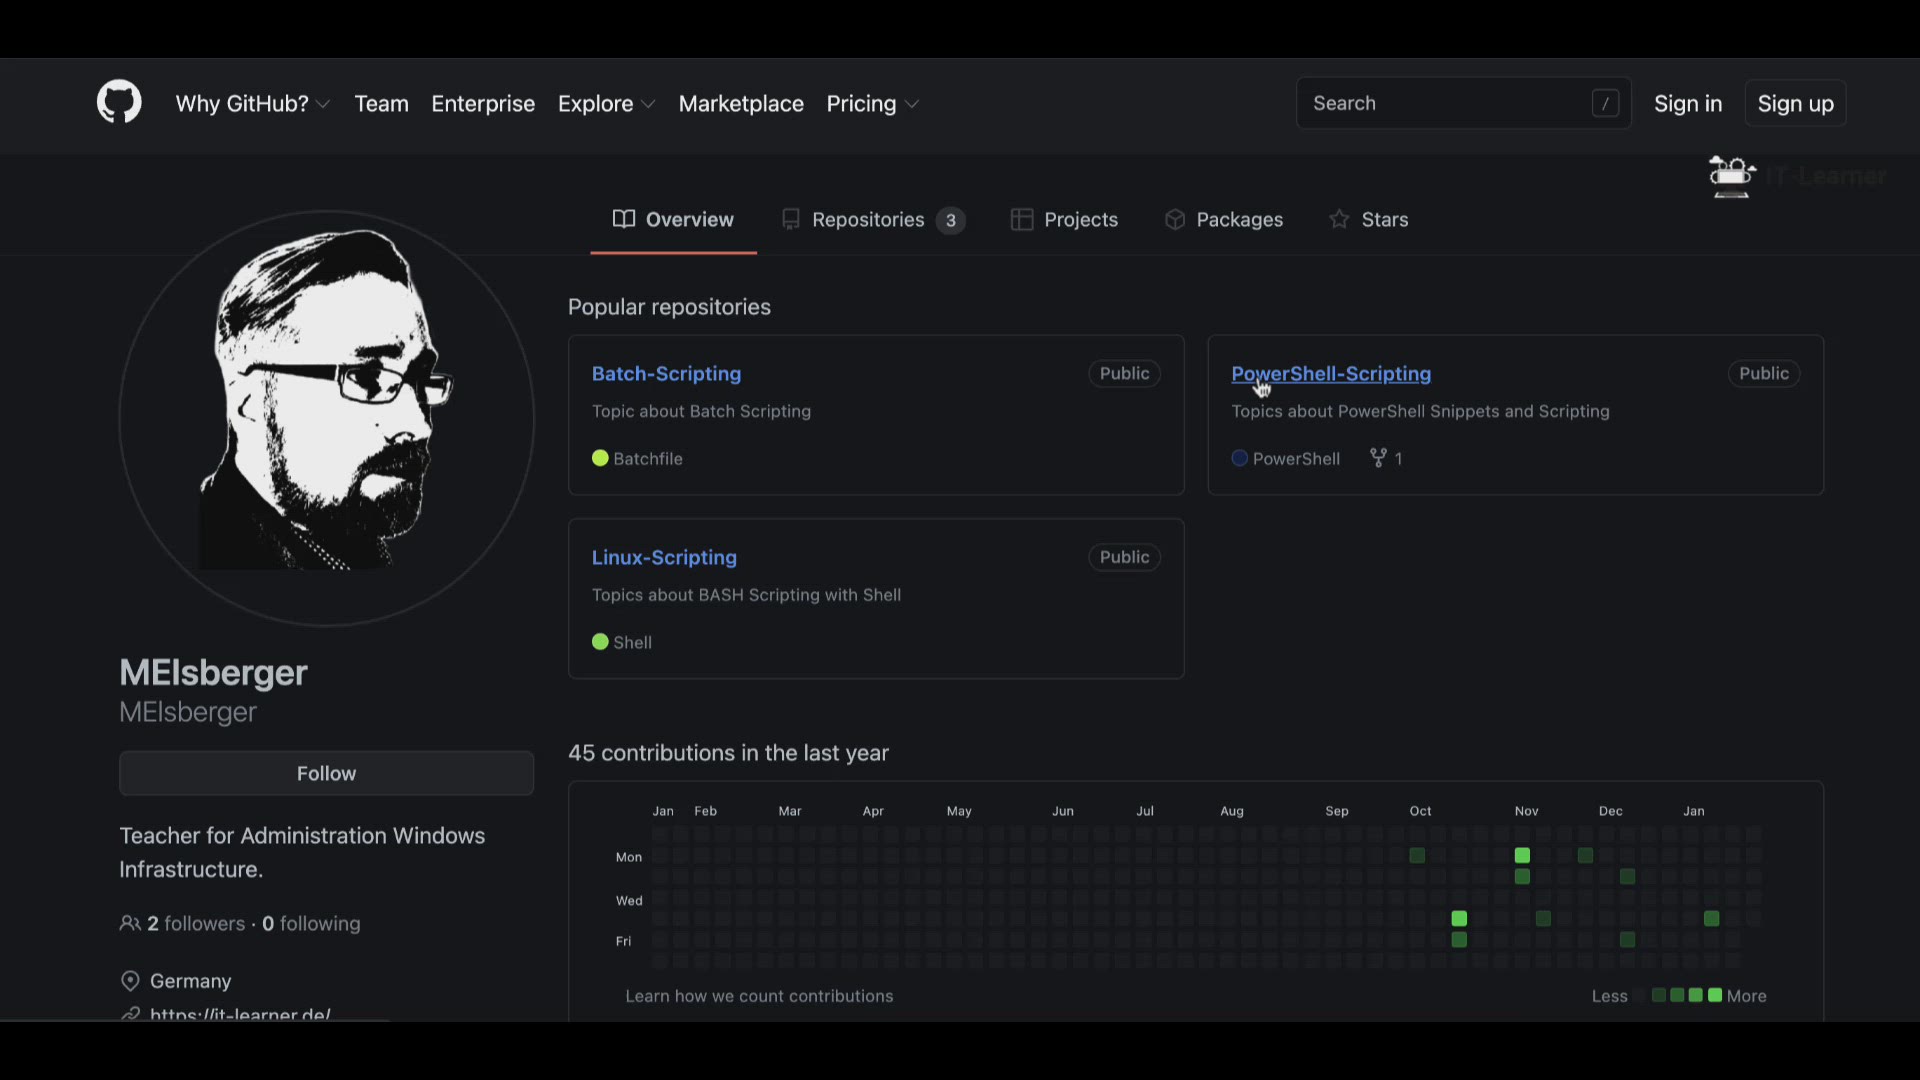Image resolution: width=1920 pixels, height=1080 pixels.
Task: Switch to the Stars tab
Action: click(x=1368, y=220)
